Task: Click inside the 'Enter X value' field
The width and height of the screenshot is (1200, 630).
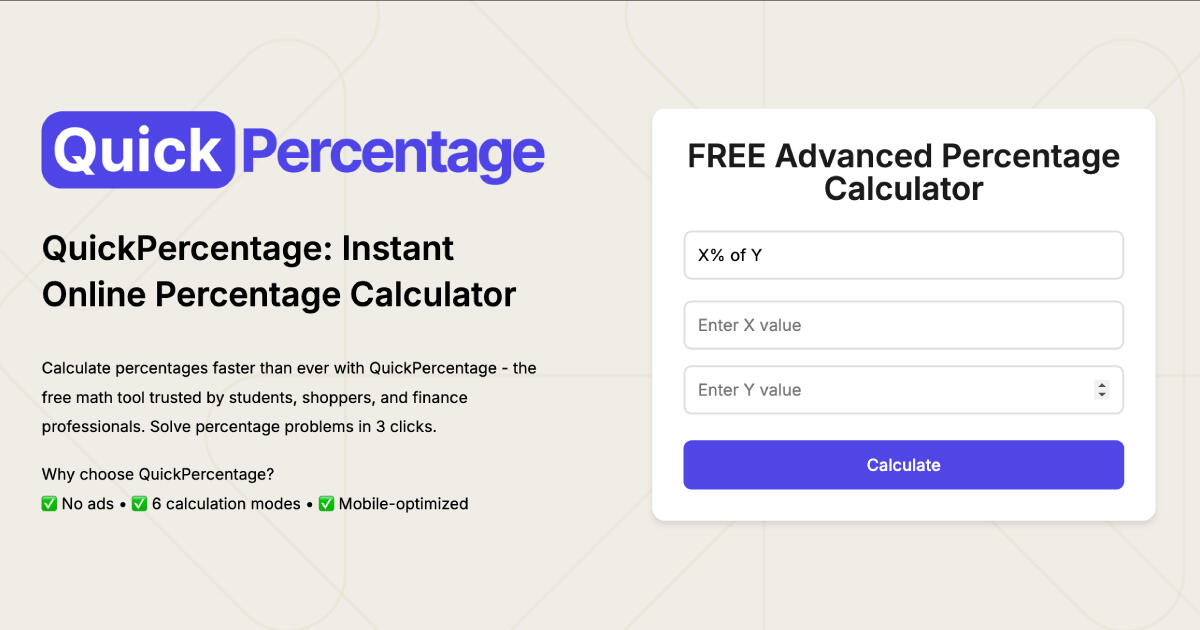Action: (903, 325)
